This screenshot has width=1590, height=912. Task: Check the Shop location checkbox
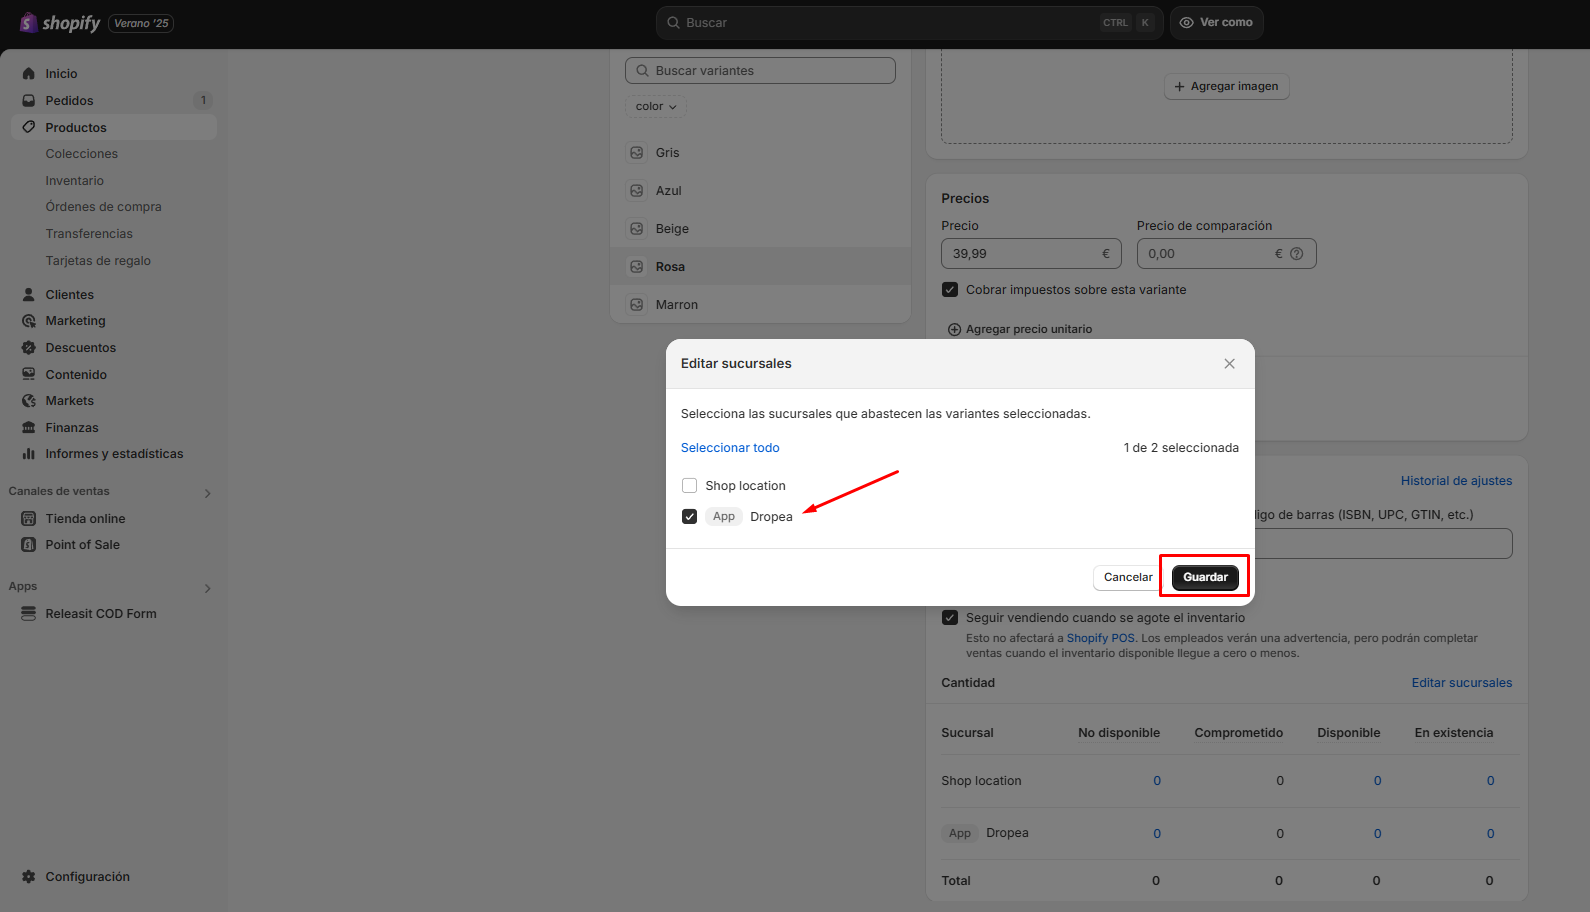pos(689,486)
